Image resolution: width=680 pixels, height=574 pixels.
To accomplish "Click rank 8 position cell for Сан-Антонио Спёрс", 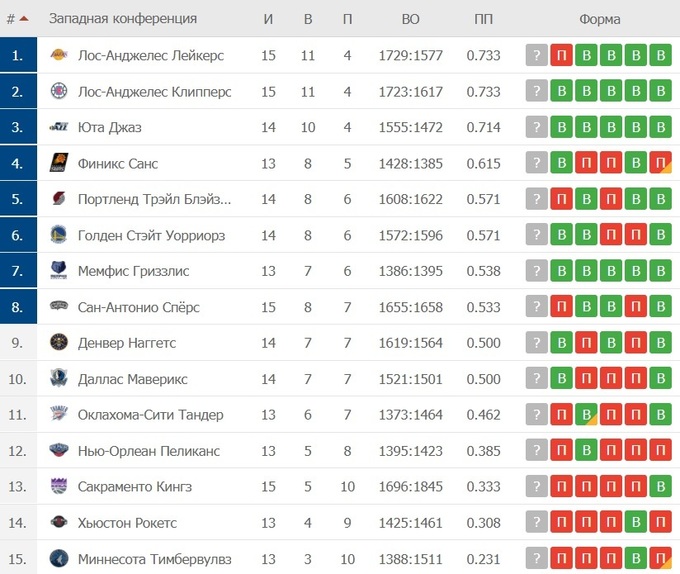I will point(18,307).
